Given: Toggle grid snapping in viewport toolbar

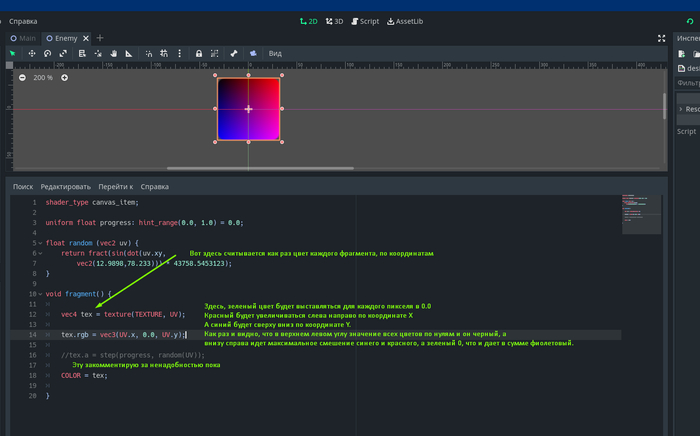Looking at the screenshot, I should (x=162, y=53).
